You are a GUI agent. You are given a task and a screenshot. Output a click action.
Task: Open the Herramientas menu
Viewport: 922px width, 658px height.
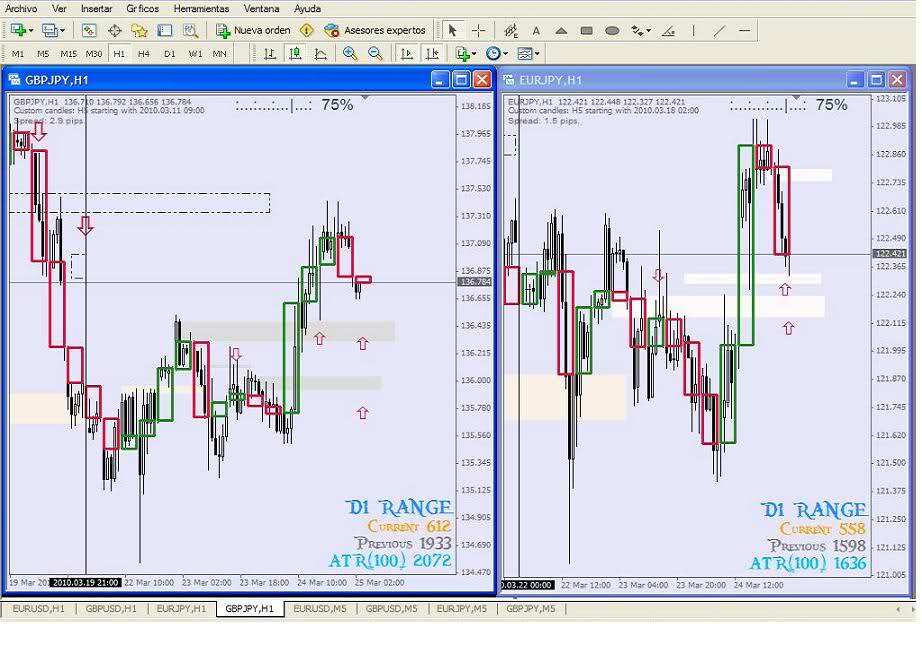coord(201,8)
